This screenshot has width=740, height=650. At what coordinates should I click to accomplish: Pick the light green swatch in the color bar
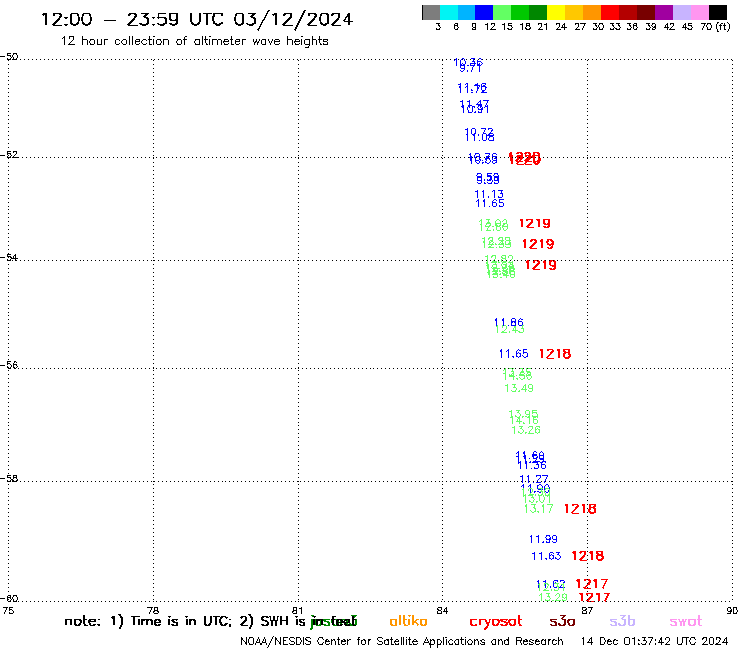click(x=502, y=12)
